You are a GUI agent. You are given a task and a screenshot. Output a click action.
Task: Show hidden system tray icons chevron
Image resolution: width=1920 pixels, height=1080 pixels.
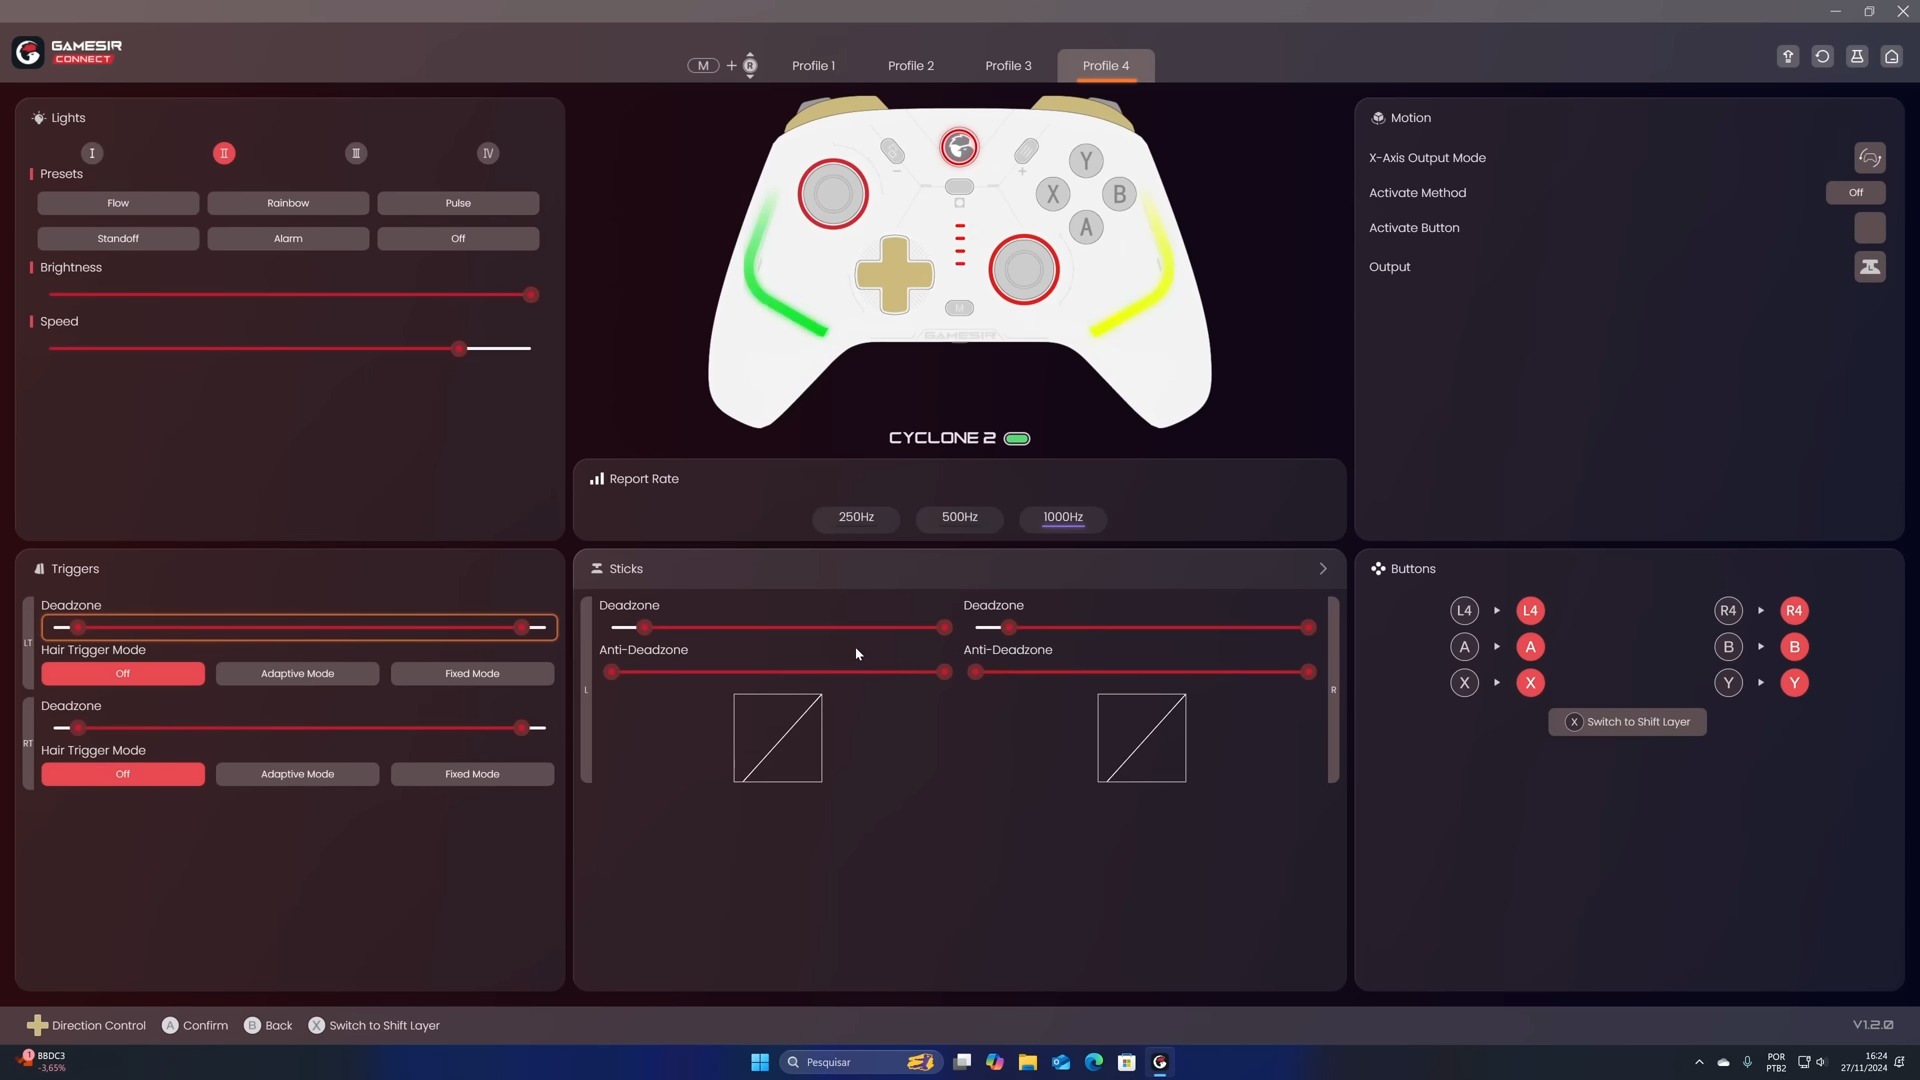click(x=1699, y=1062)
